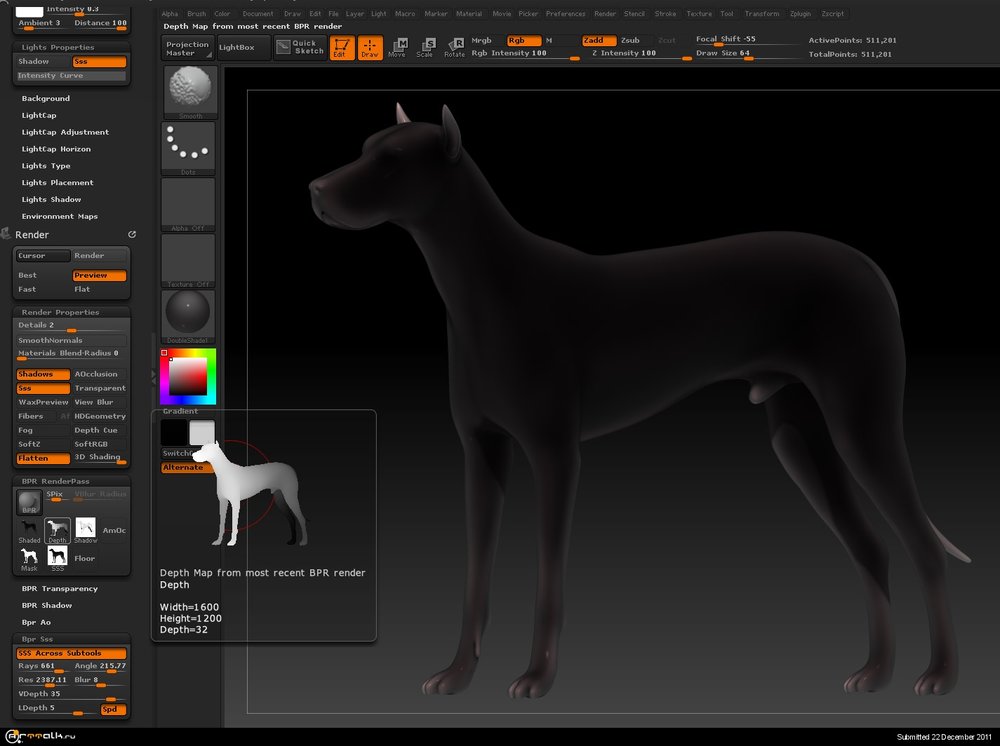Open the Dots stroke type selector
The image size is (1000, 746).
188,147
